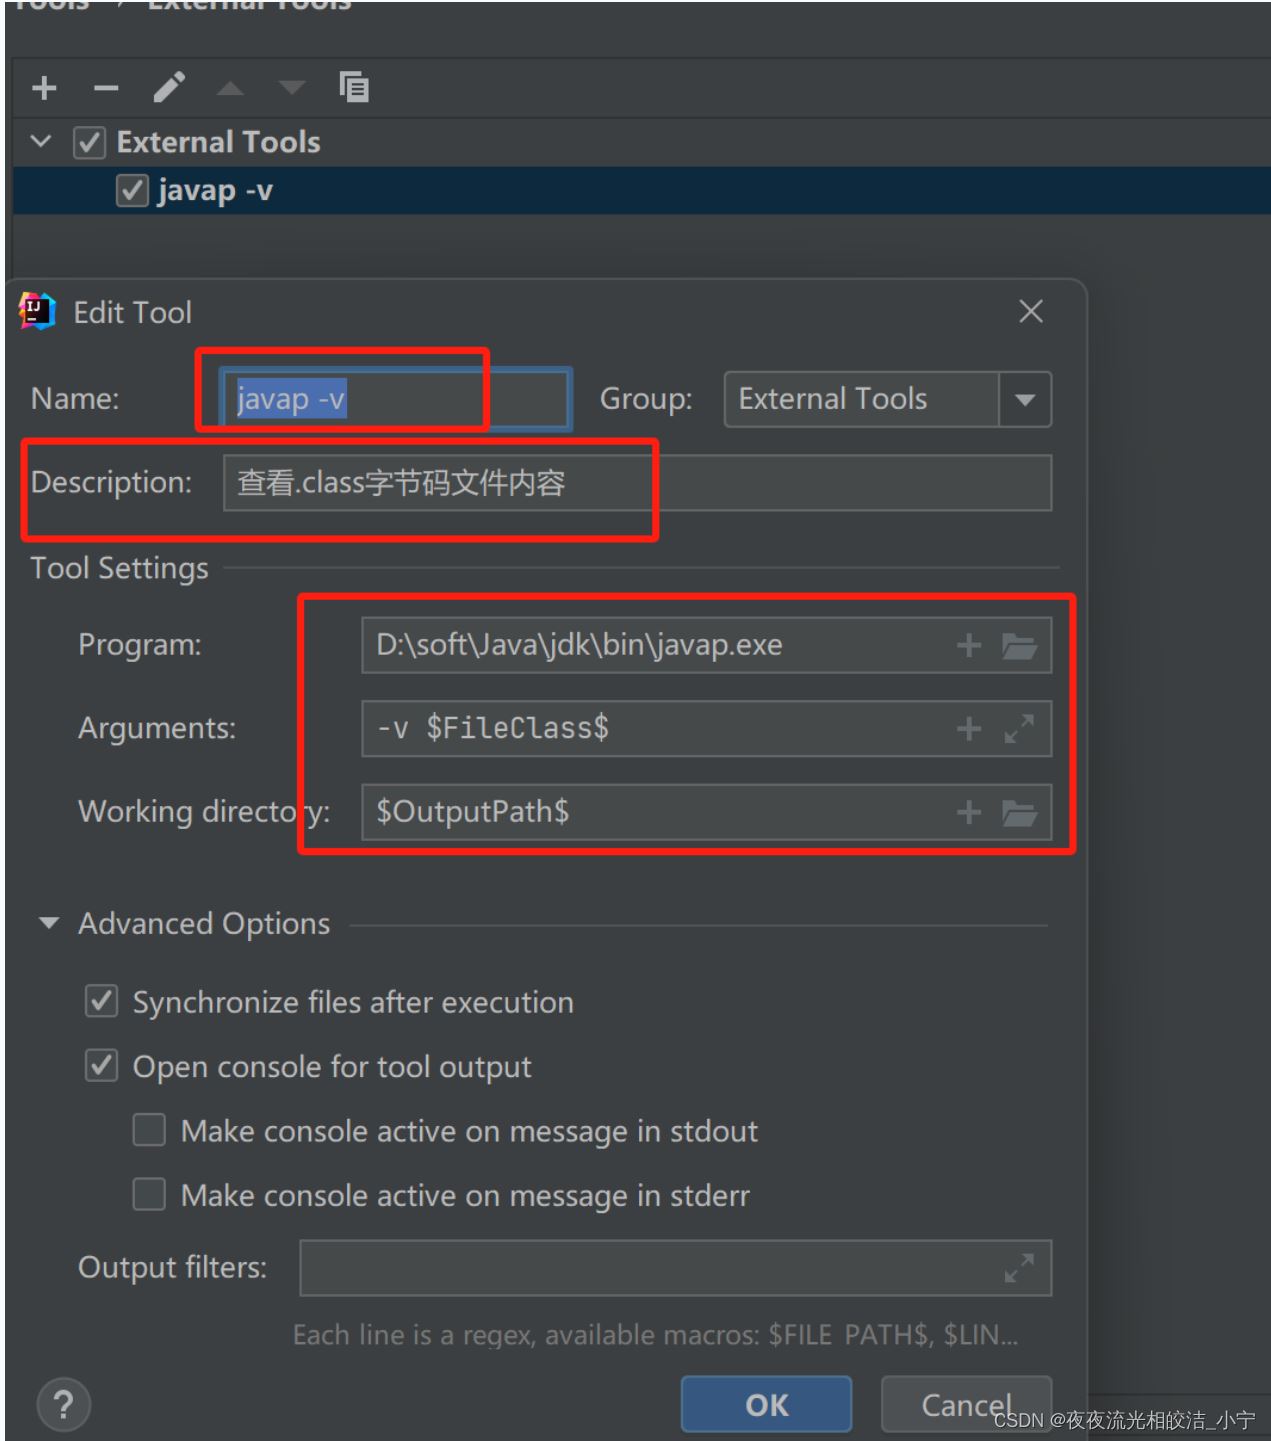This screenshot has height=1441, width=1271.
Task: Select the javap -v tree entry
Action: tap(215, 190)
